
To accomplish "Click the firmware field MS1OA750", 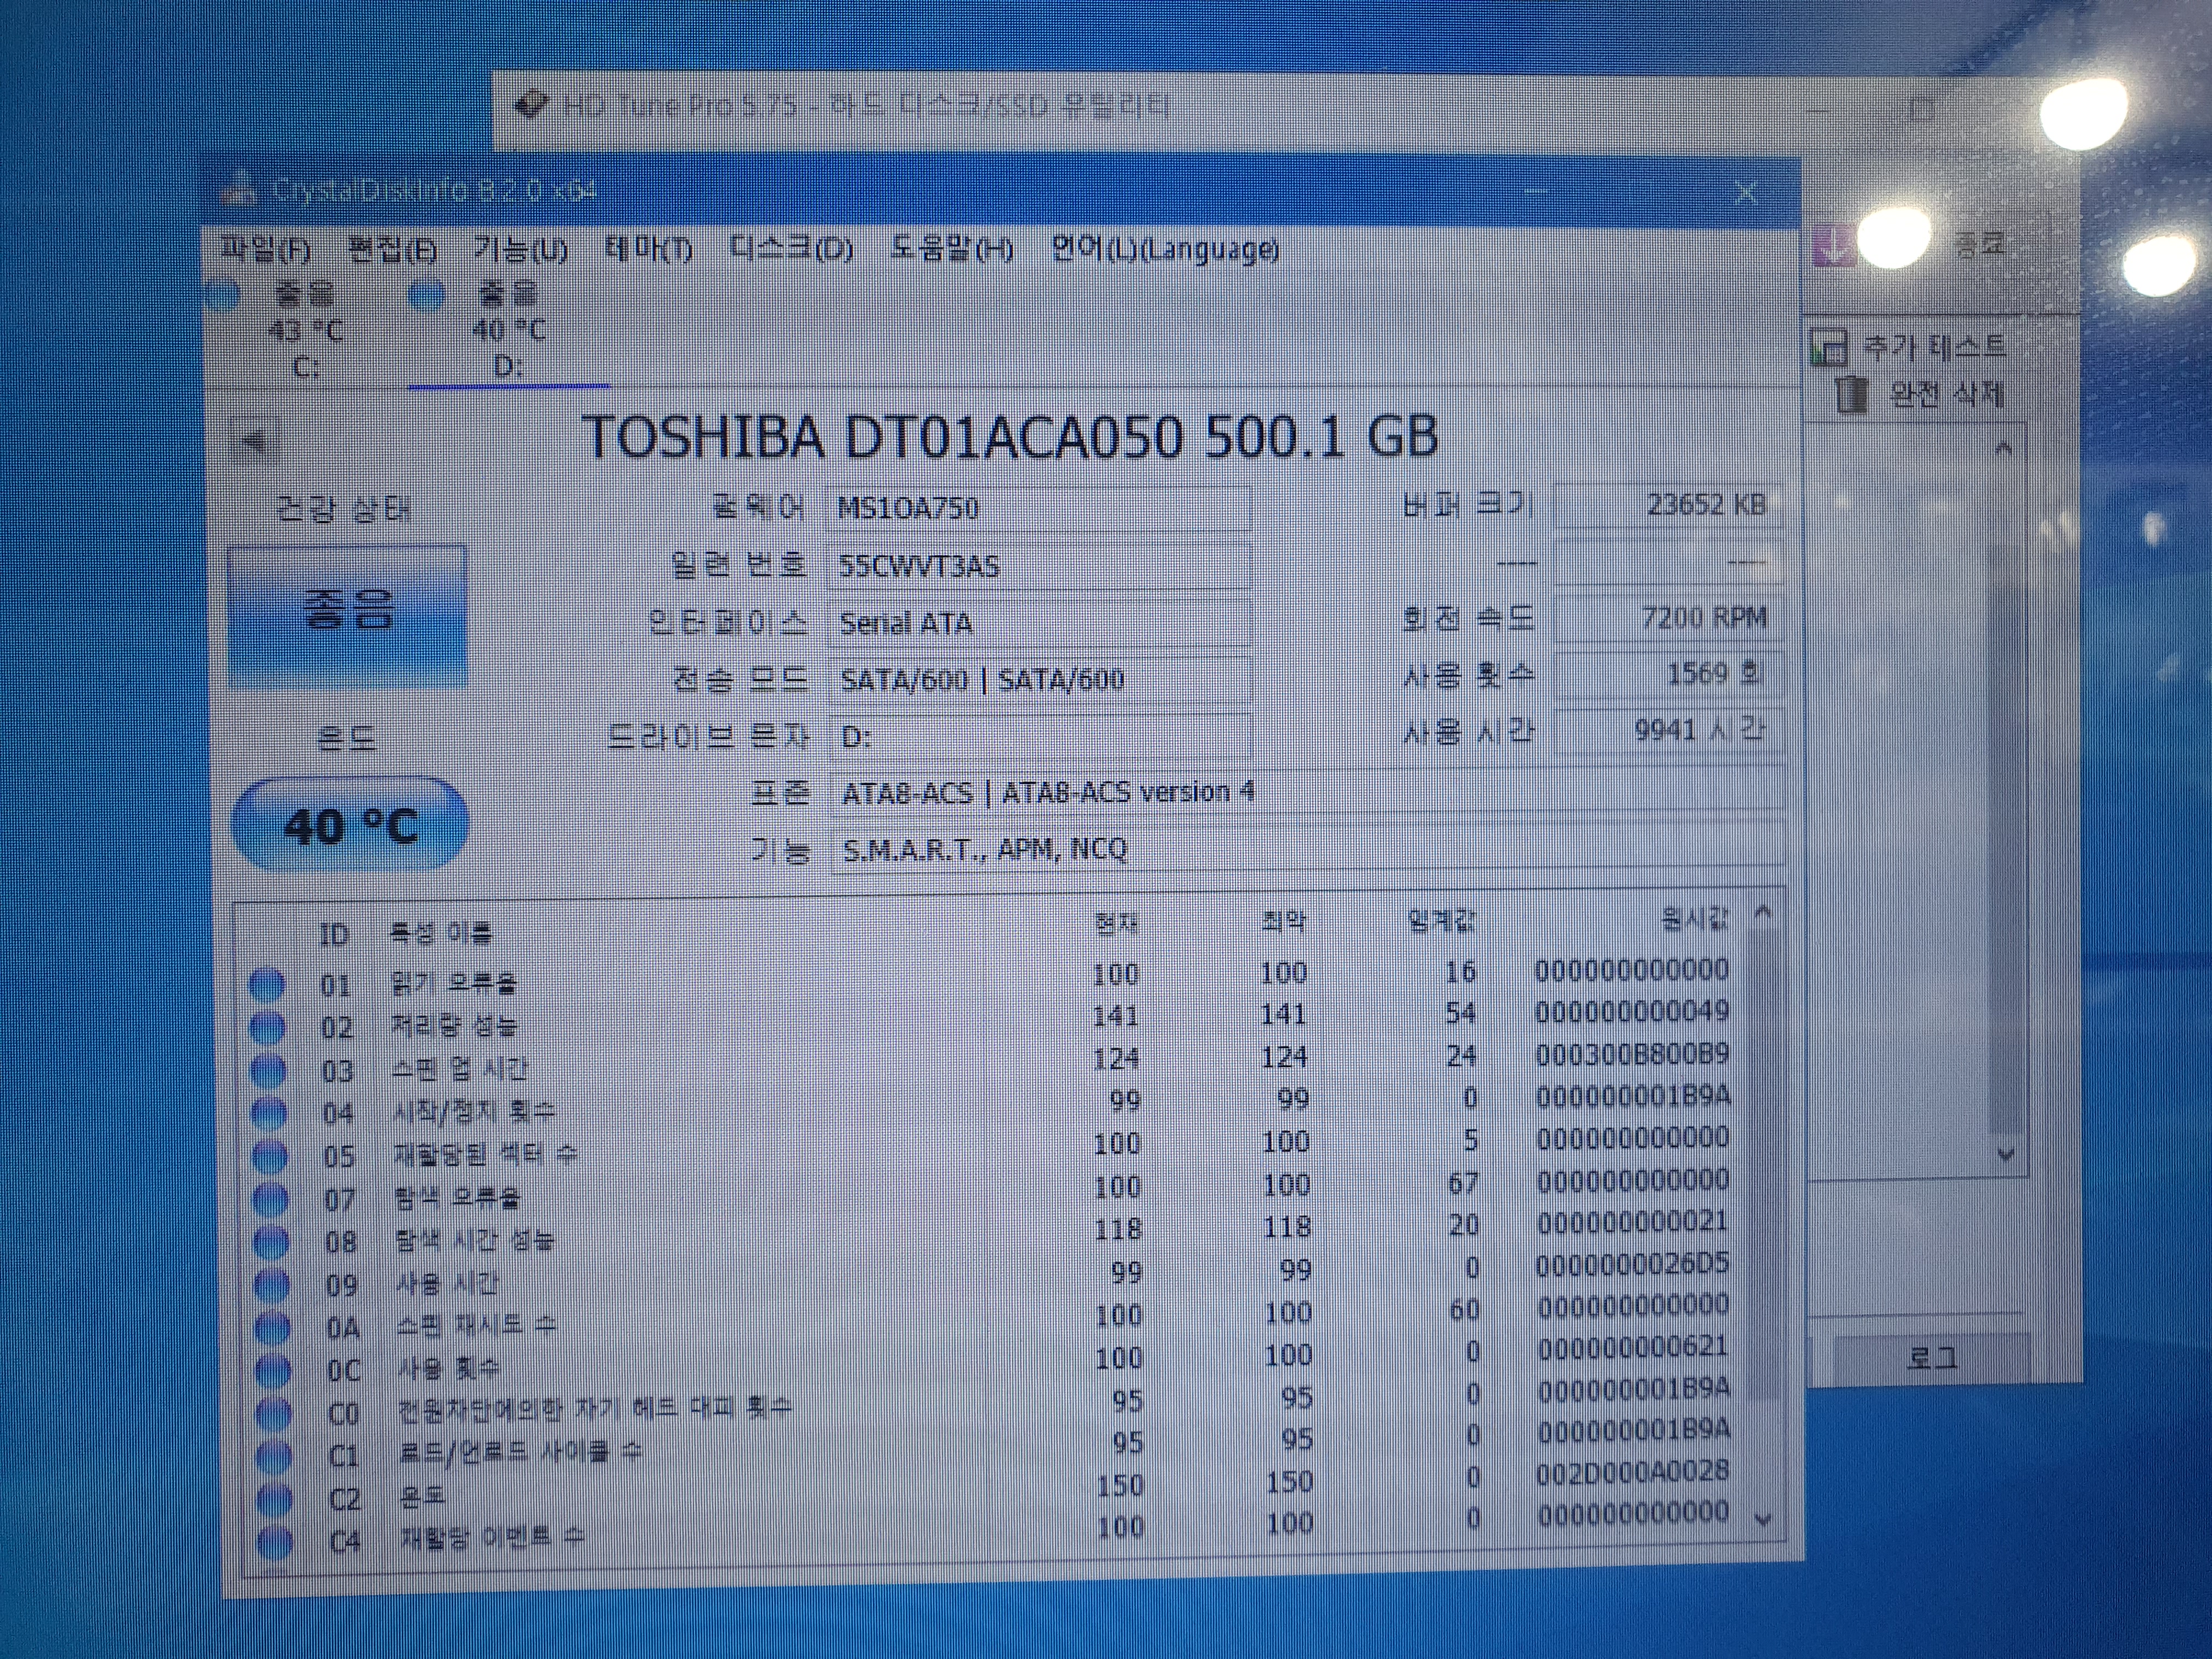I will [x=1040, y=509].
